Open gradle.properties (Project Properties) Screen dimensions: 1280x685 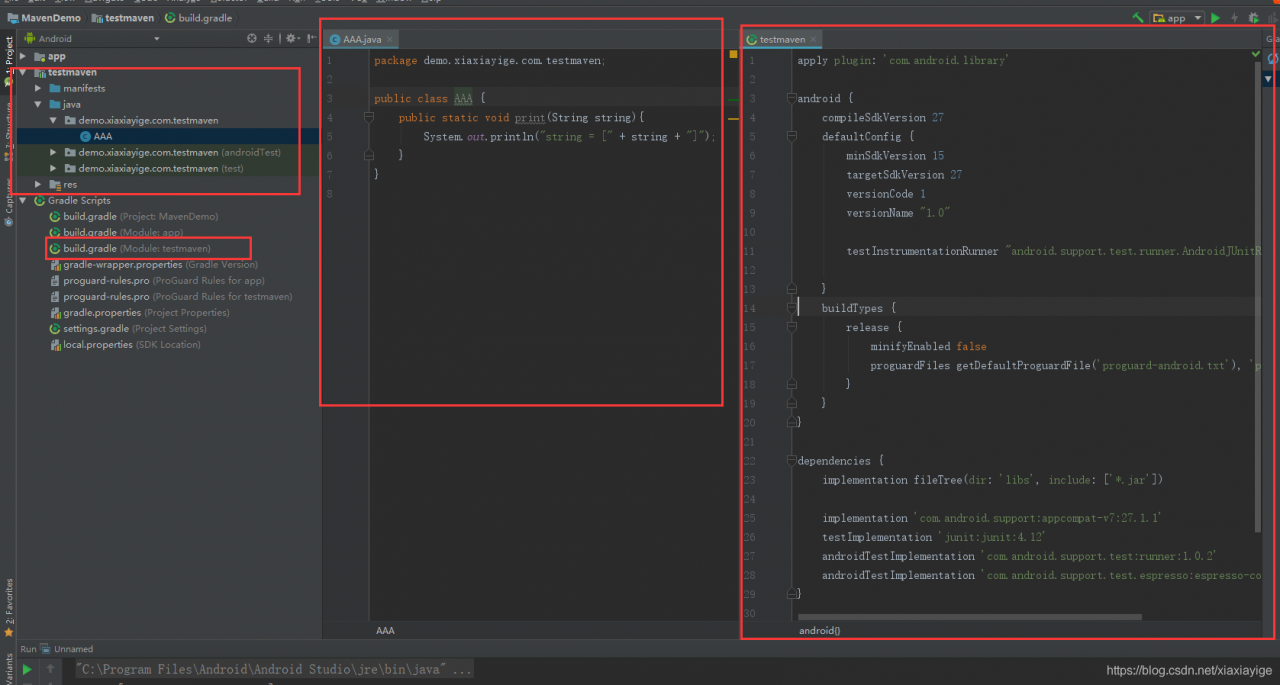(x=139, y=312)
